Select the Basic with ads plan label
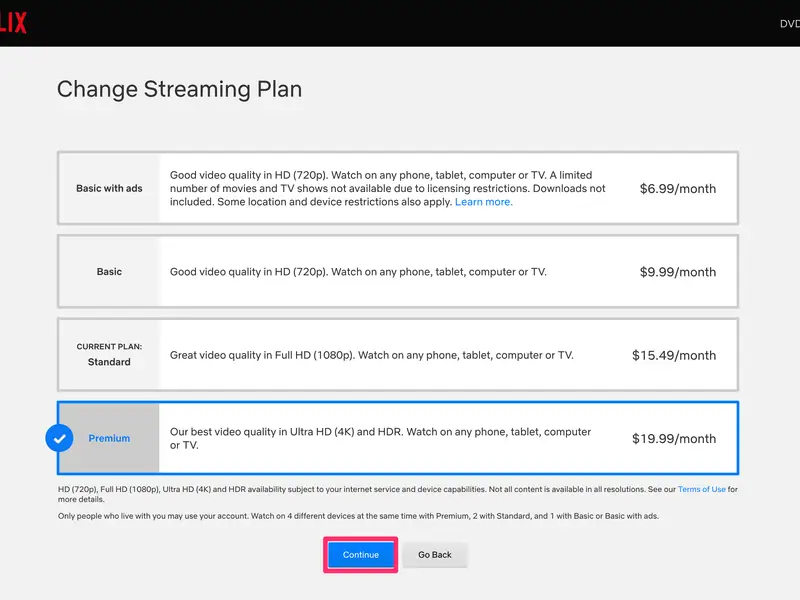The image size is (800, 600). coord(109,188)
